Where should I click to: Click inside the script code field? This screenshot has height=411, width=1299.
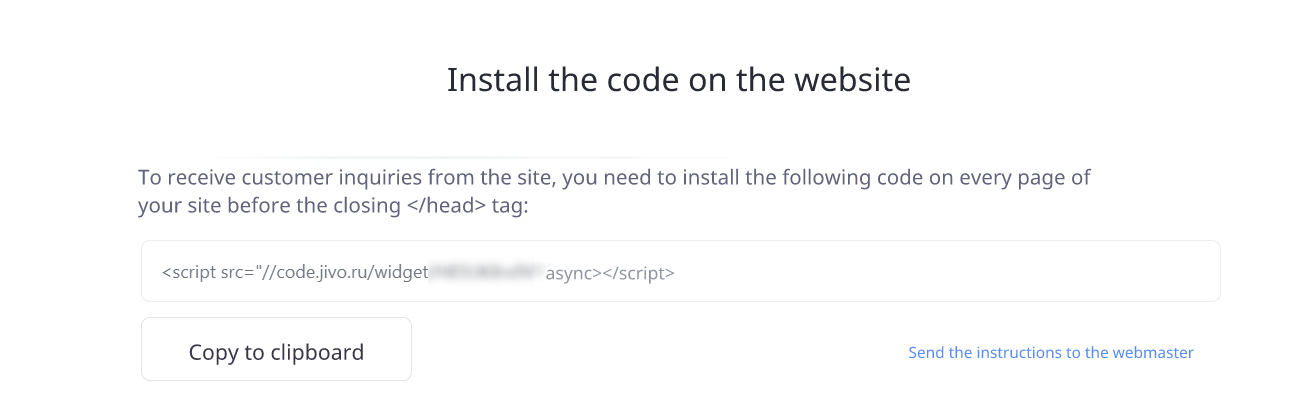[x=680, y=271]
